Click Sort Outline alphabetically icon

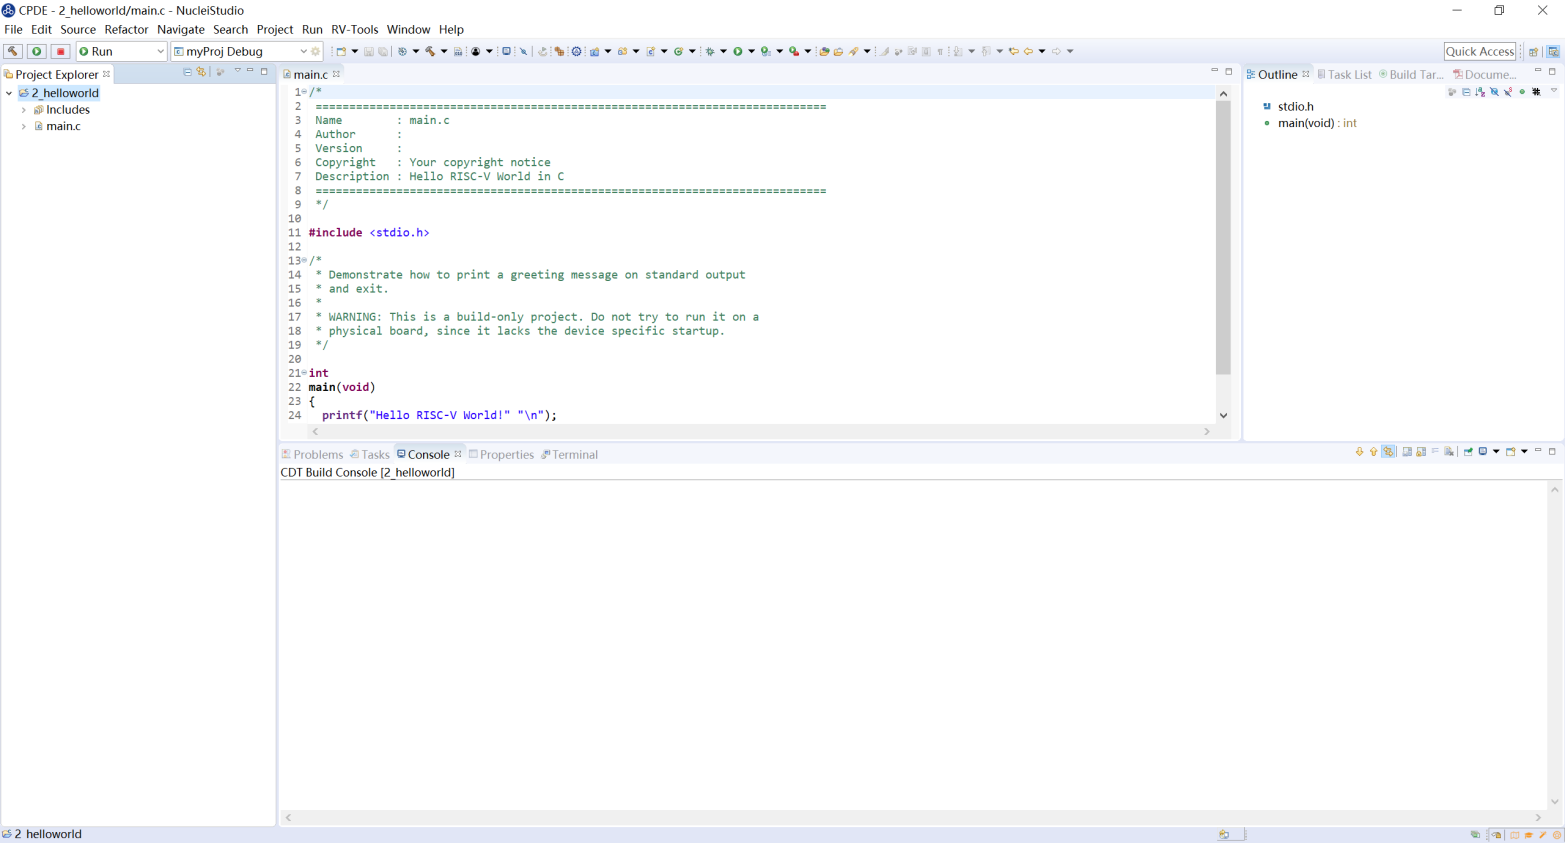pyautogui.click(x=1480, y=92)
